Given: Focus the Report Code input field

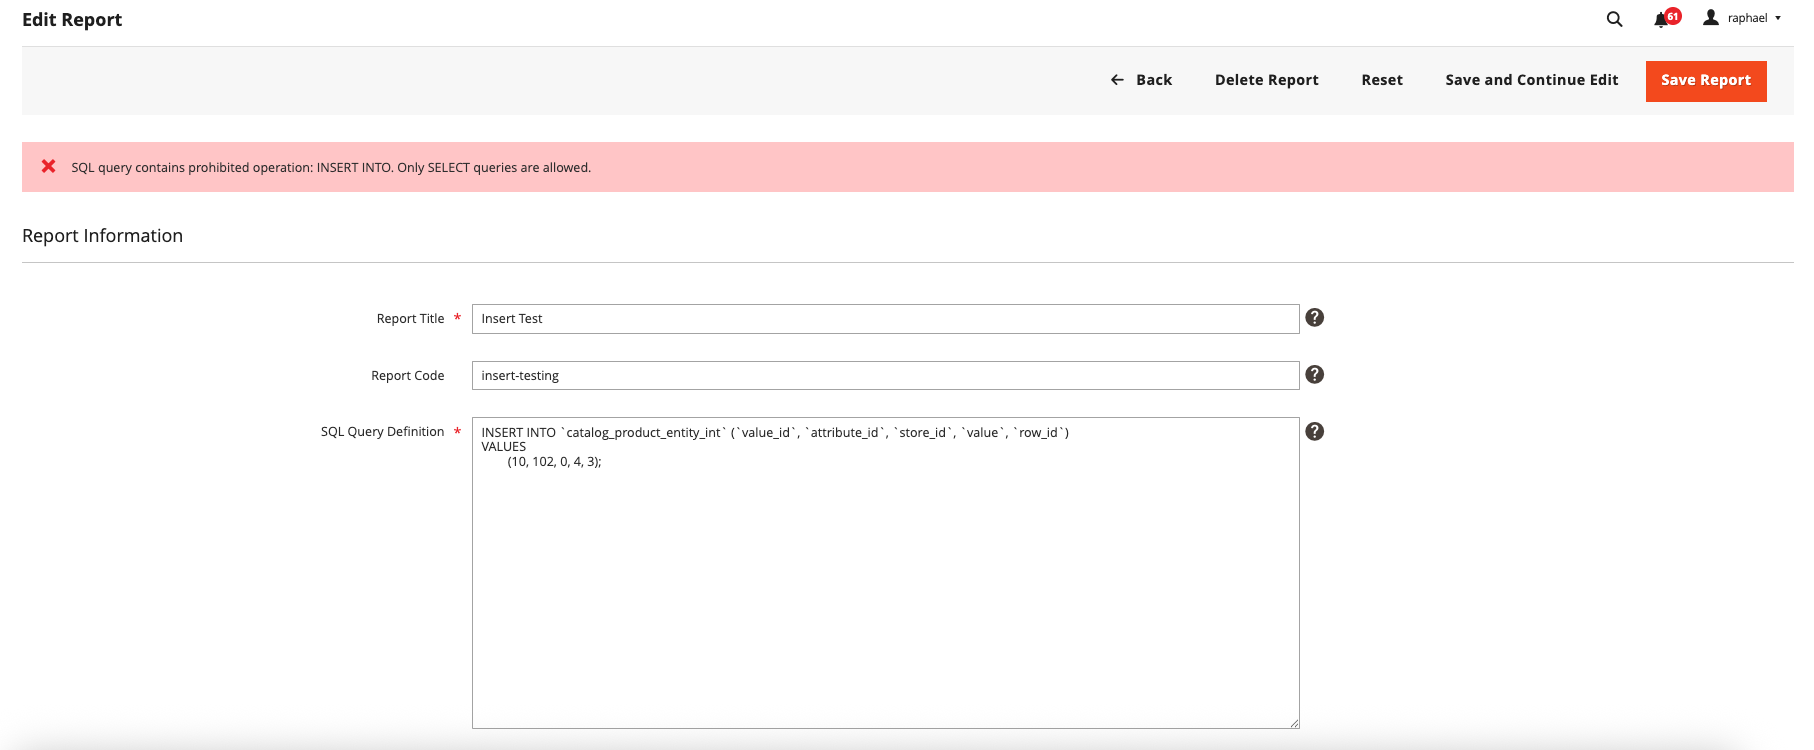Looking at the screenshot, I should (885, 376).
